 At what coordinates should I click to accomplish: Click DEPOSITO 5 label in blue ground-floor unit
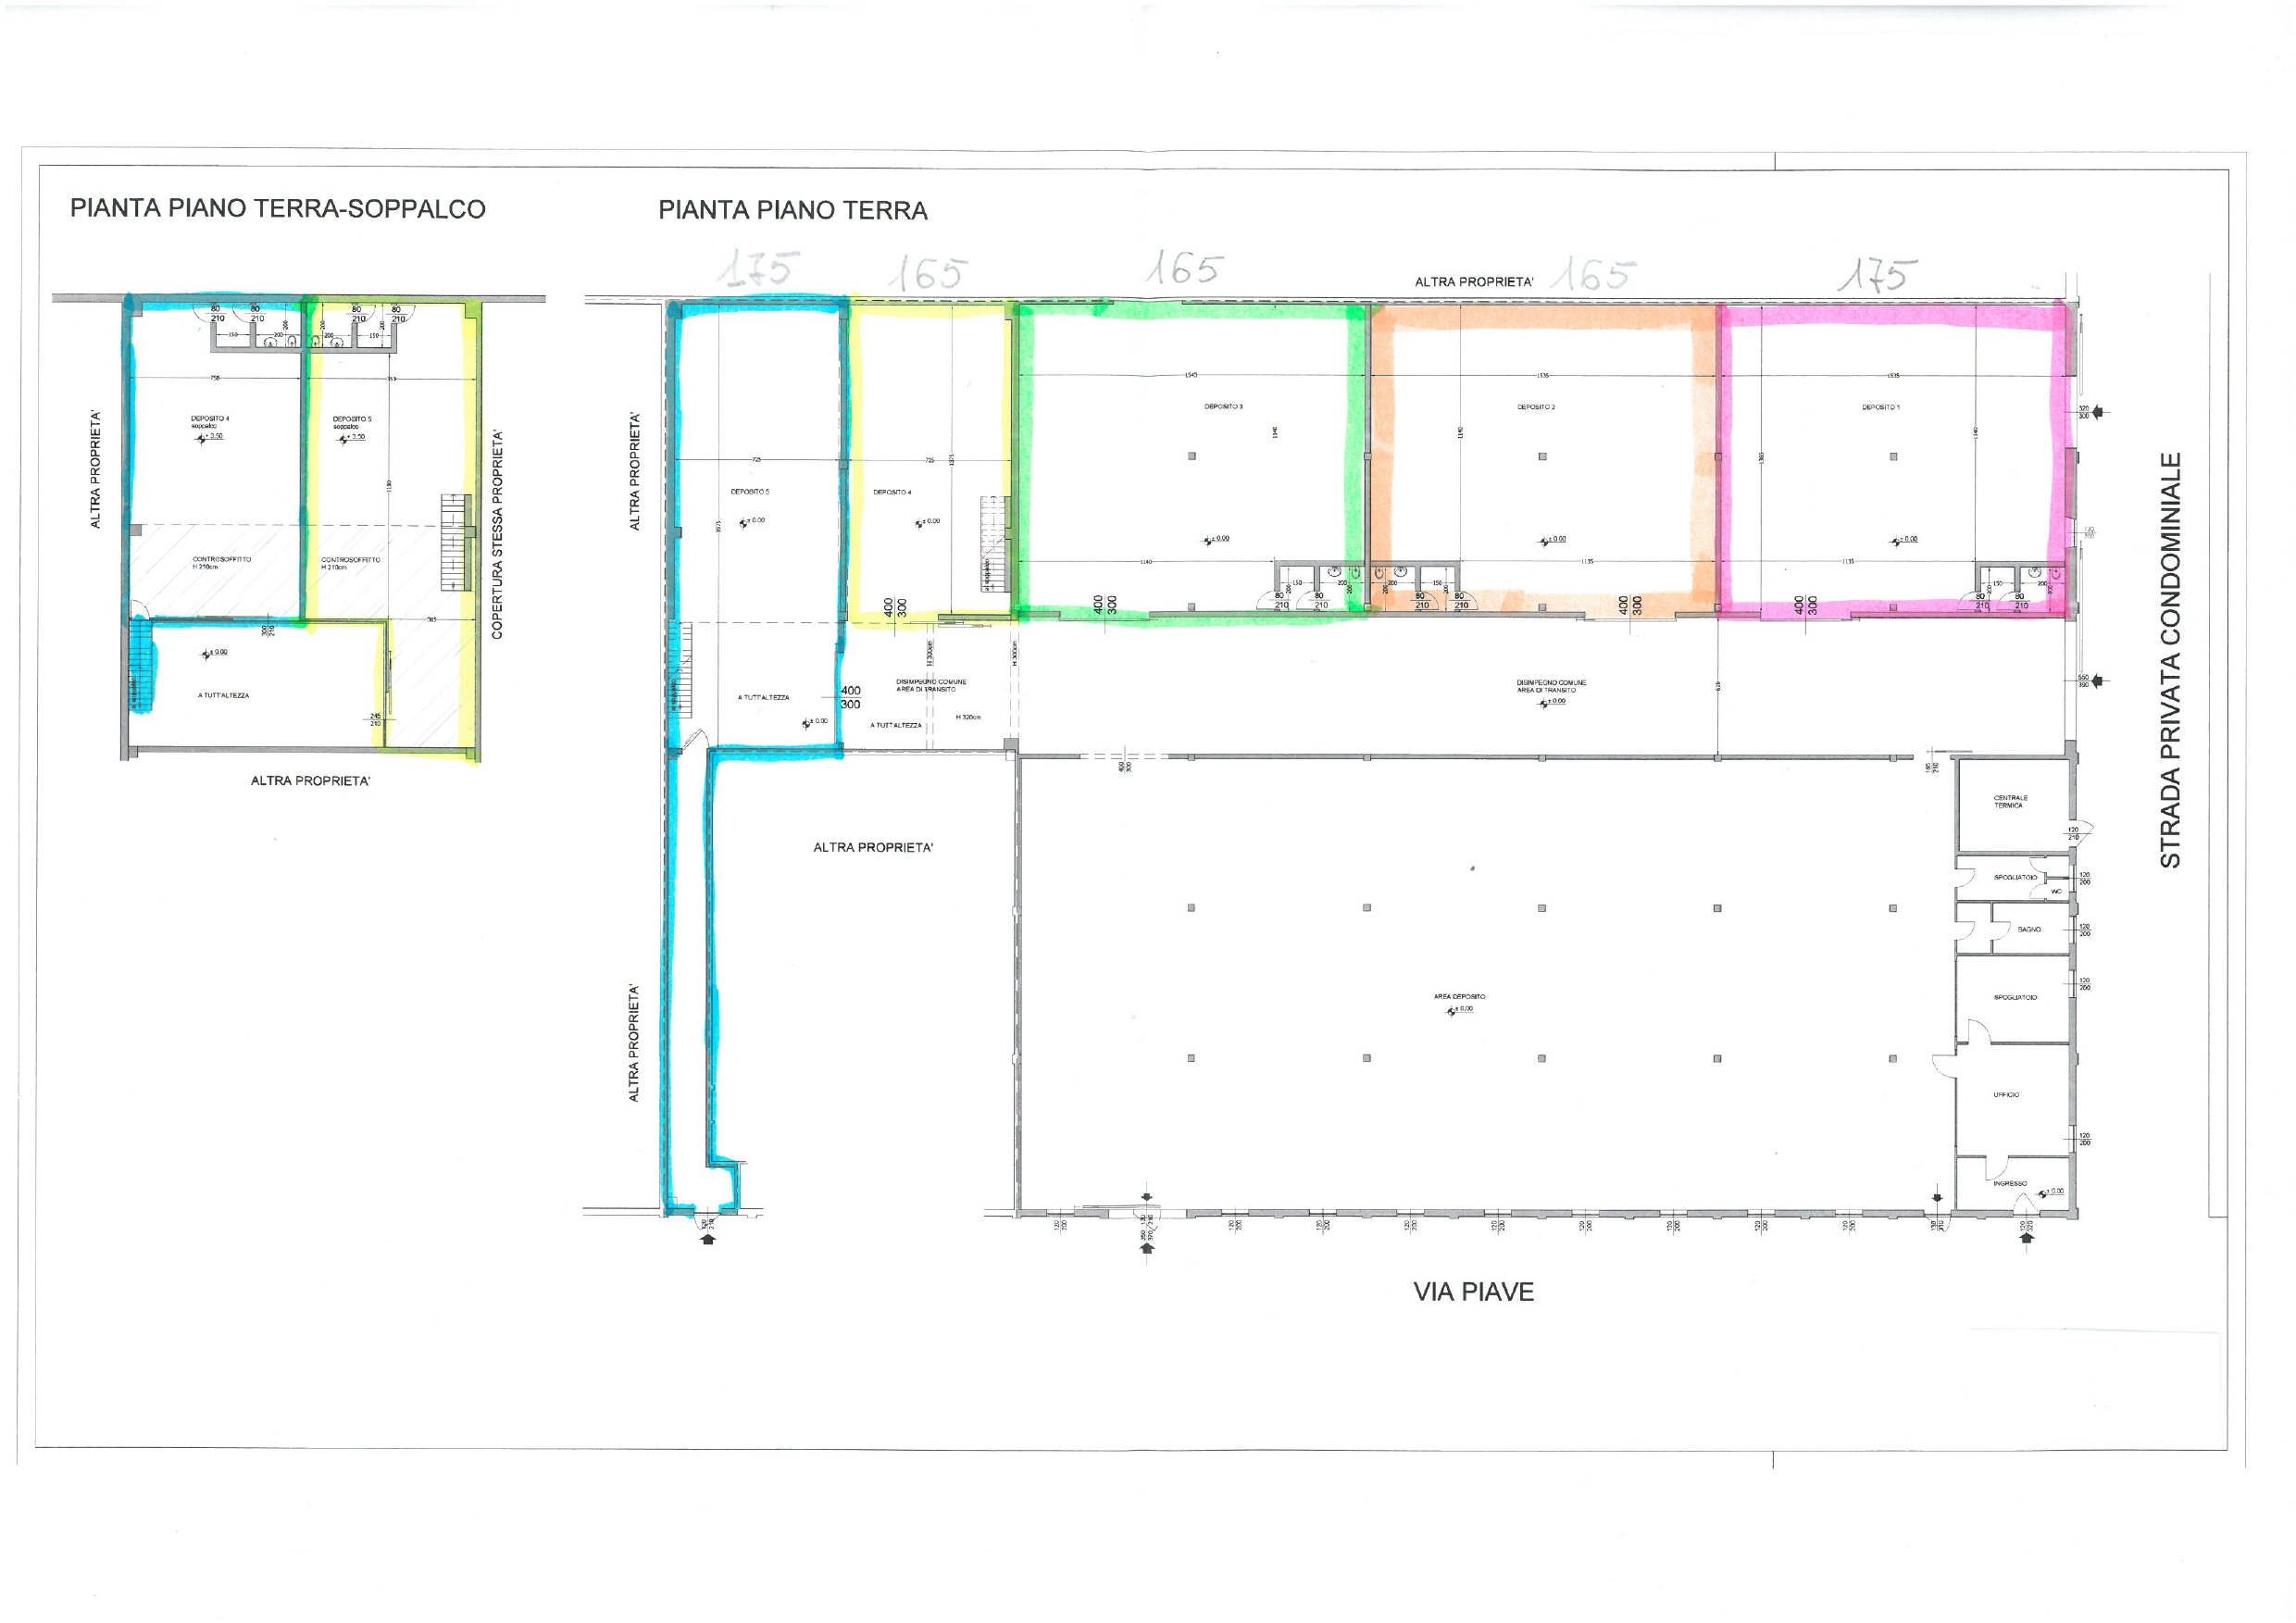click(x=749, y=492)
